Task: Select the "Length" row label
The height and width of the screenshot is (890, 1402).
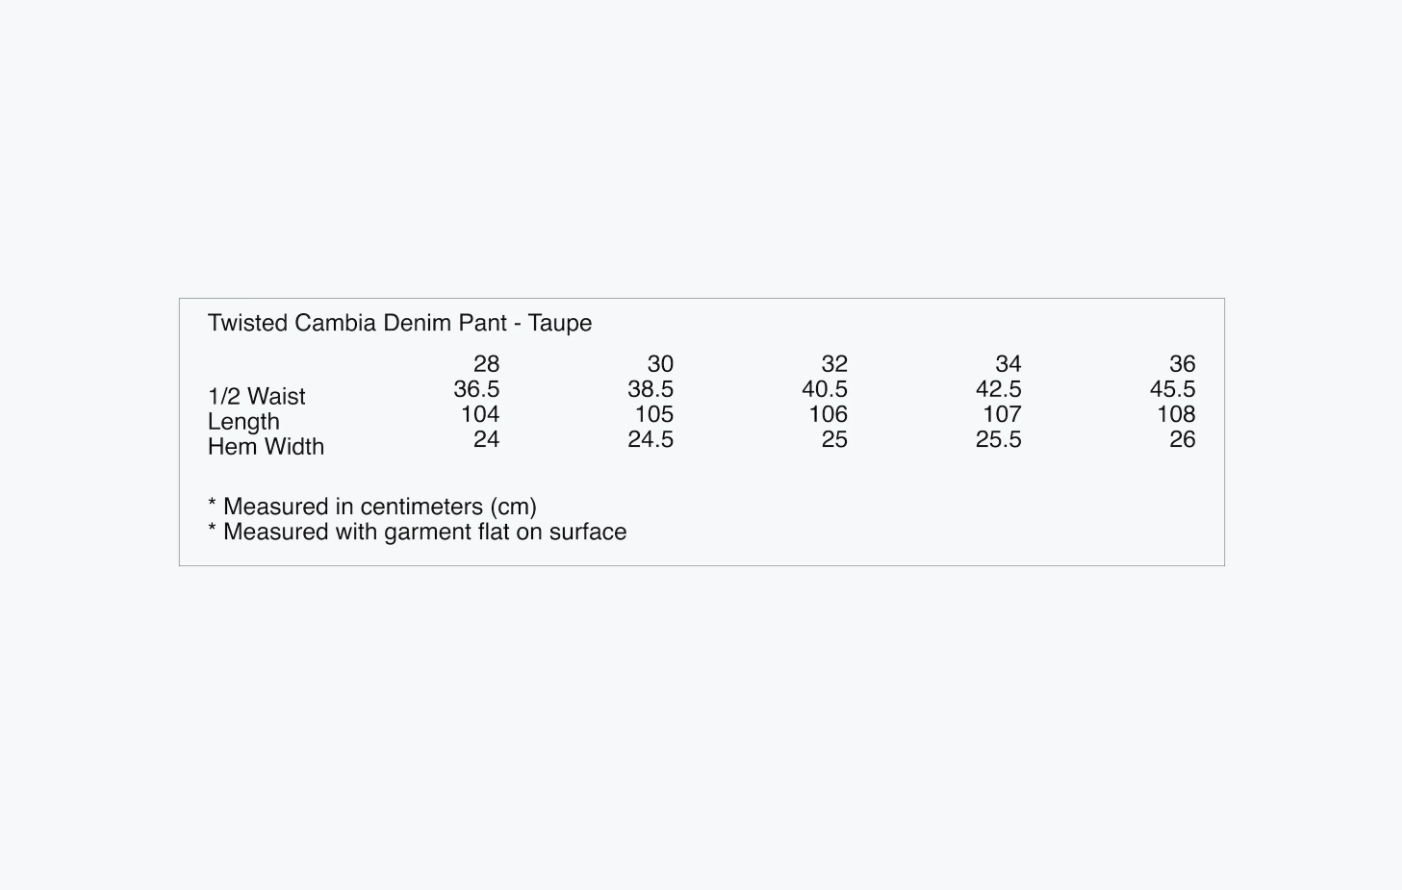Action: click(x=244, y=421)
